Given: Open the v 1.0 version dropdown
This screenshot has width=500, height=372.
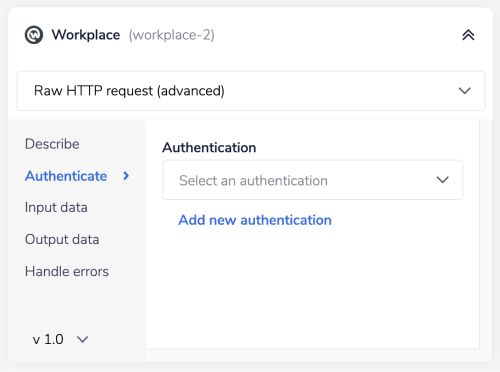Looking at the screenshot, I should (60, 339).
